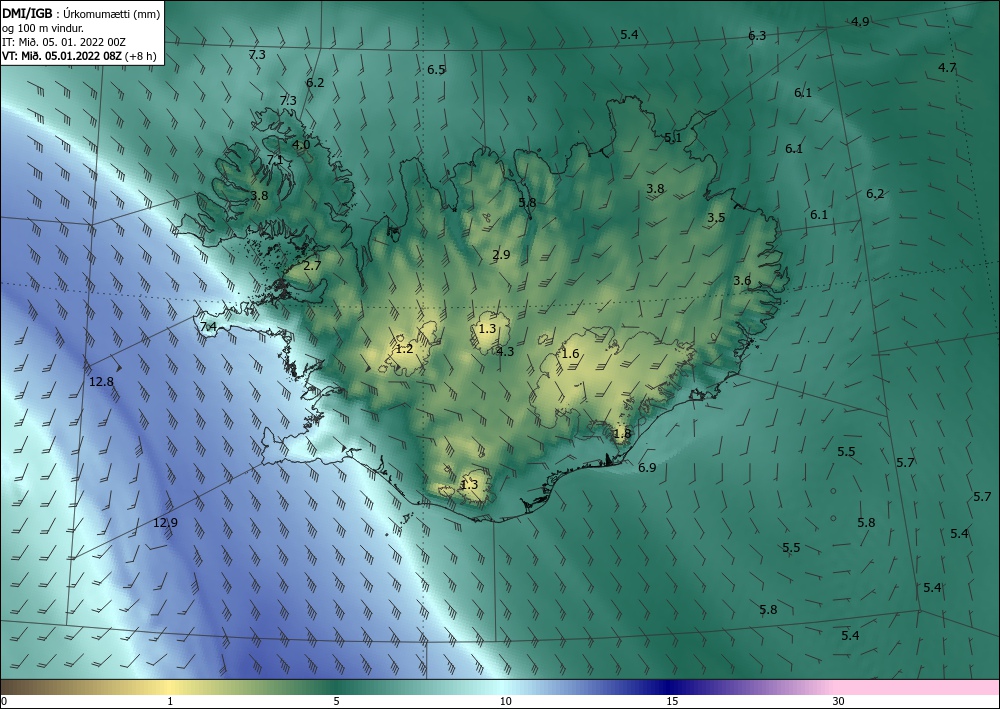Click the 2.9 value in north-central Iceland
The height and width of the screenshot is (709, 1000).
[501, 254]
